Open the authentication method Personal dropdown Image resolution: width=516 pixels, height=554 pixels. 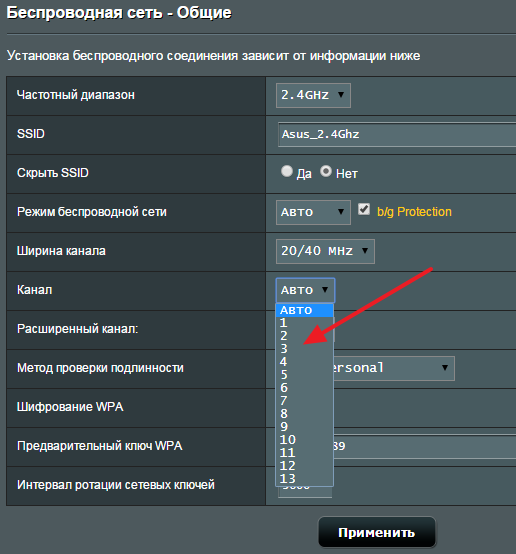point(394,369)
